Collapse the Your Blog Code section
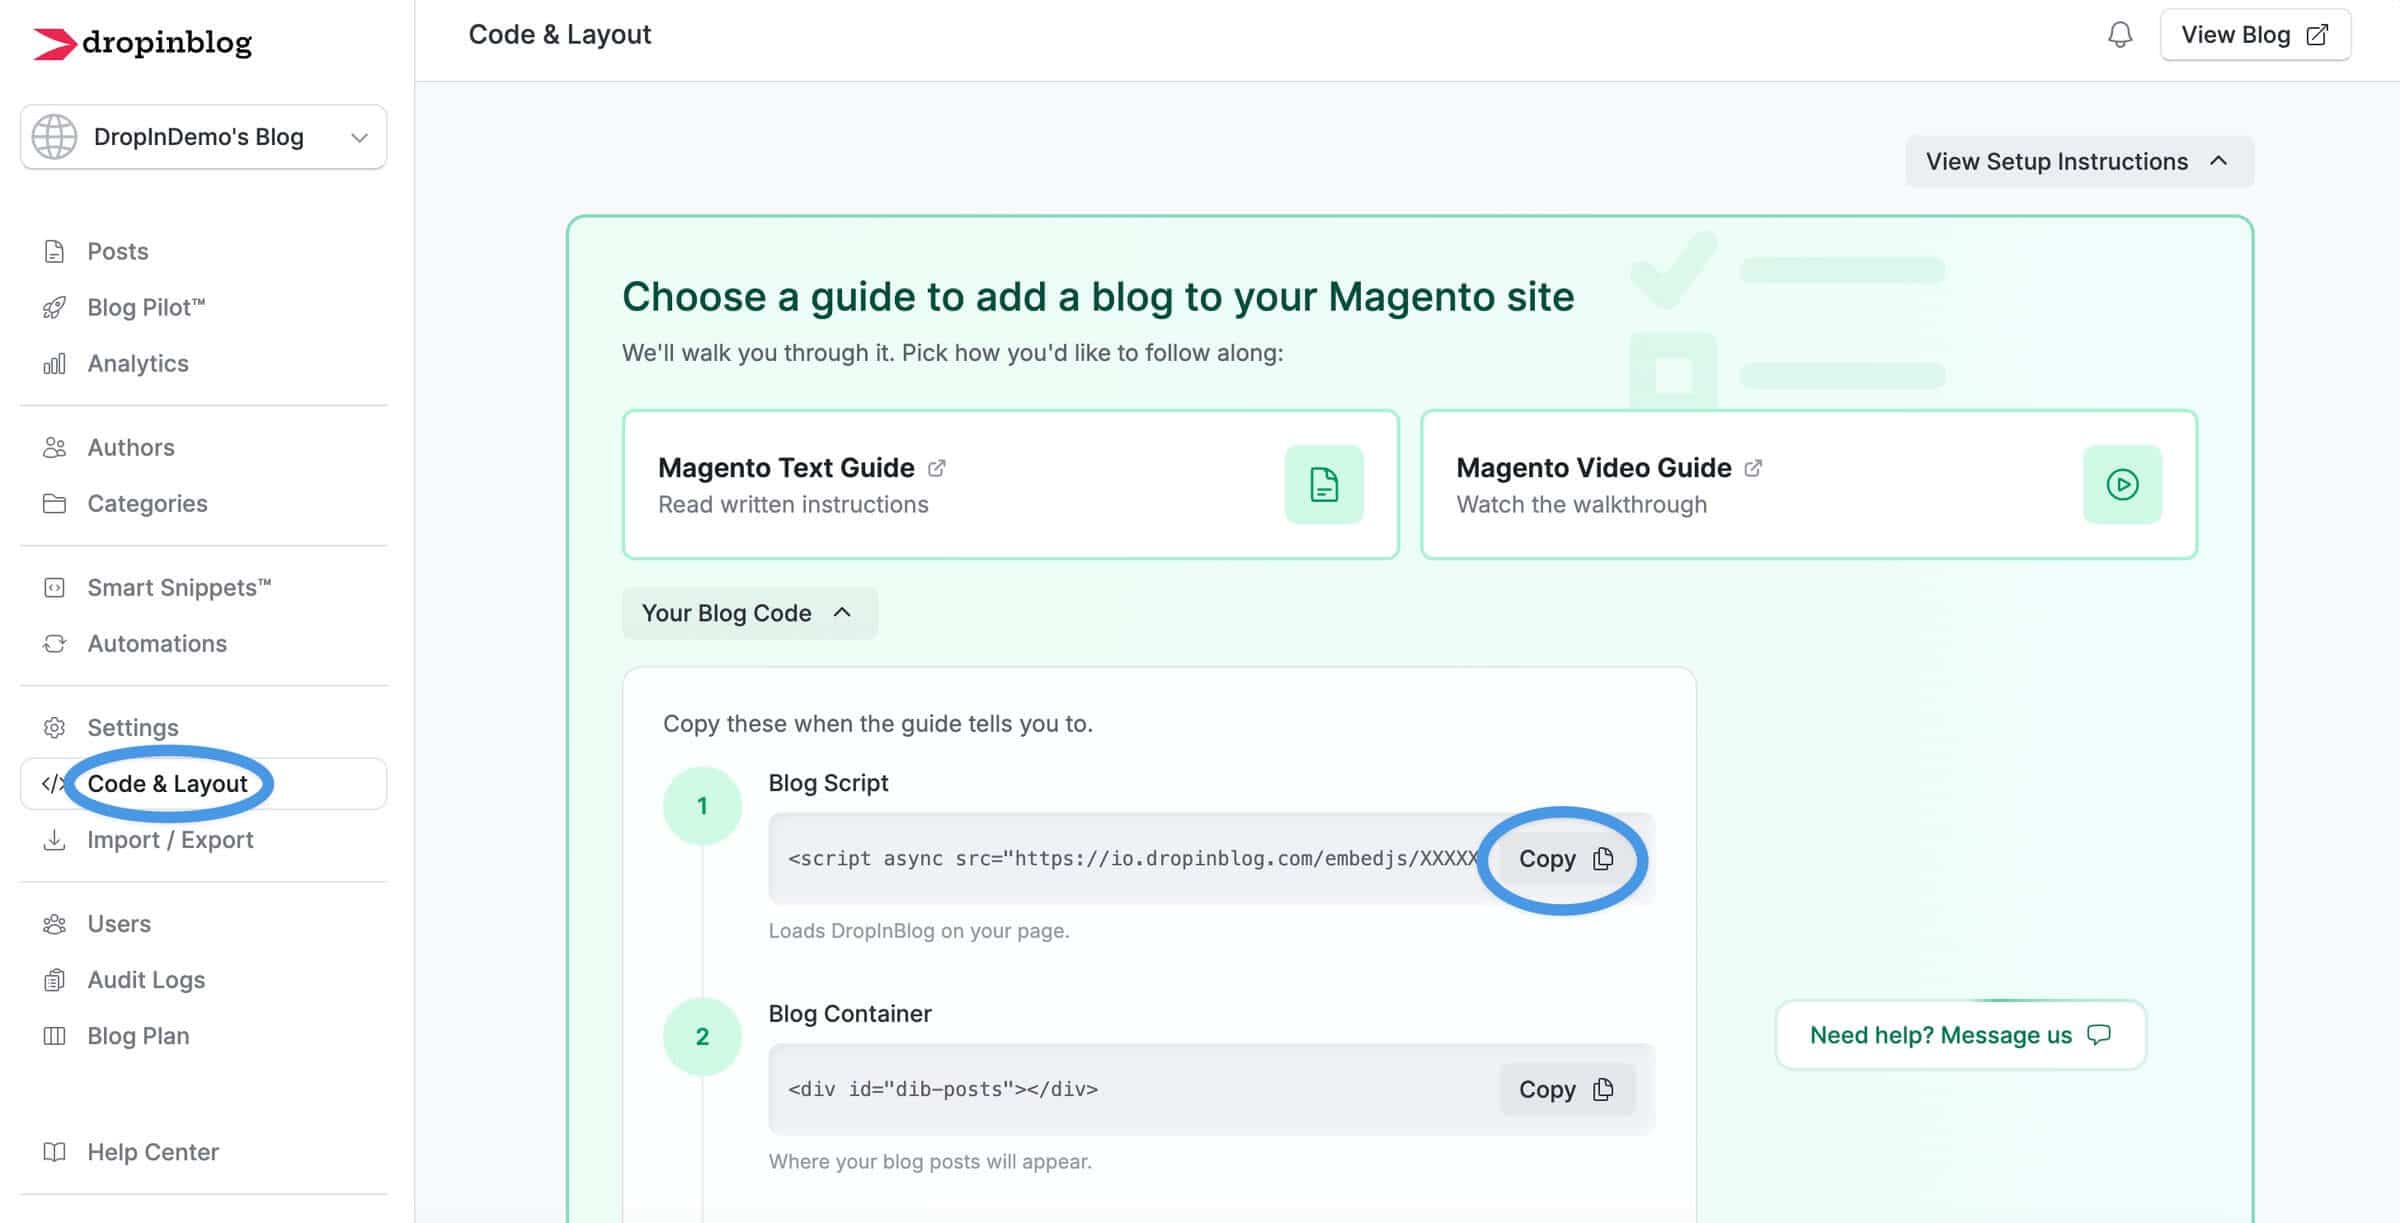 [x=749, y=613]
